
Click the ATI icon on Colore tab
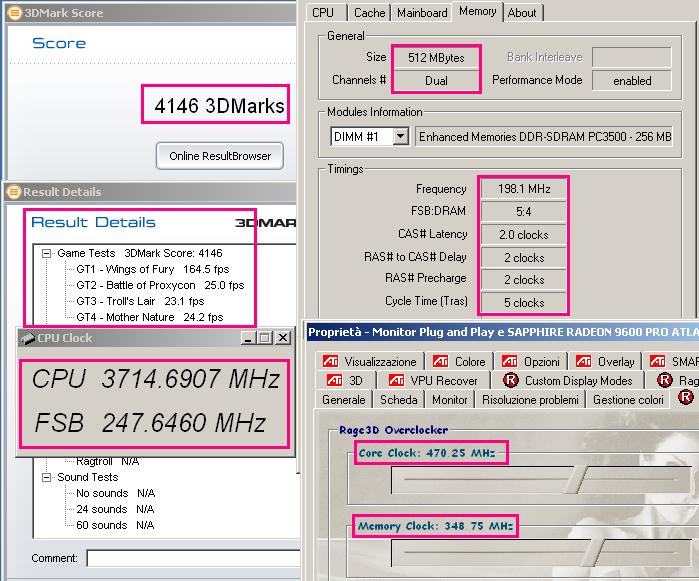click(x=440, y=361)
